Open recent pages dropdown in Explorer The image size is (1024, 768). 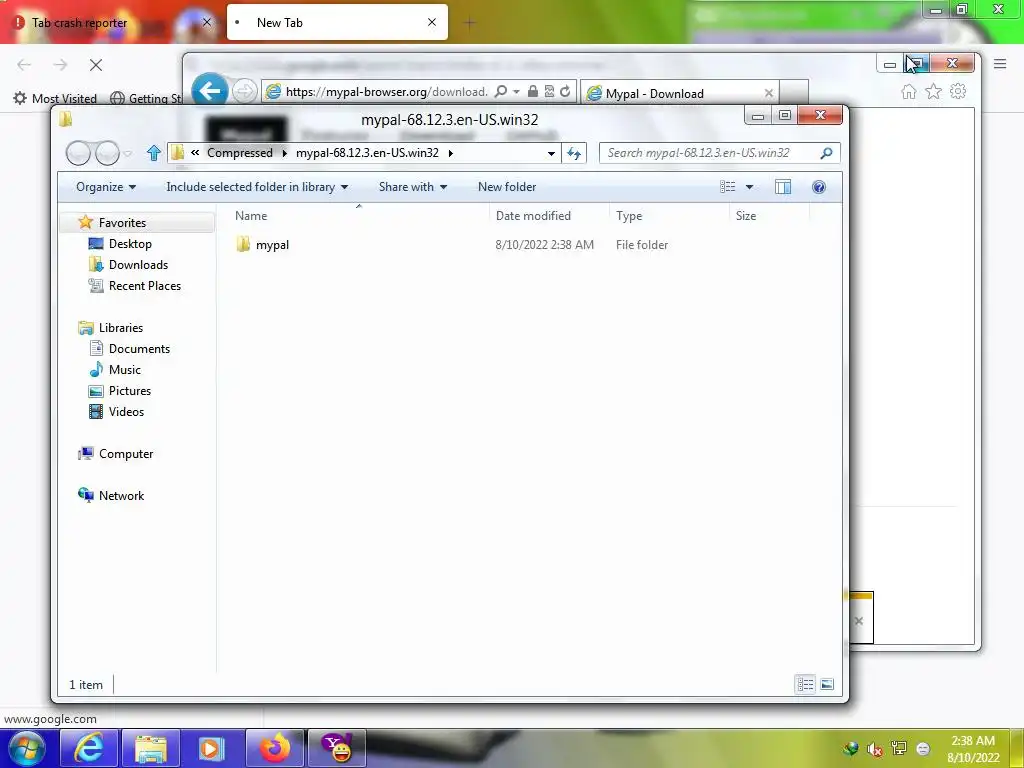127,153
